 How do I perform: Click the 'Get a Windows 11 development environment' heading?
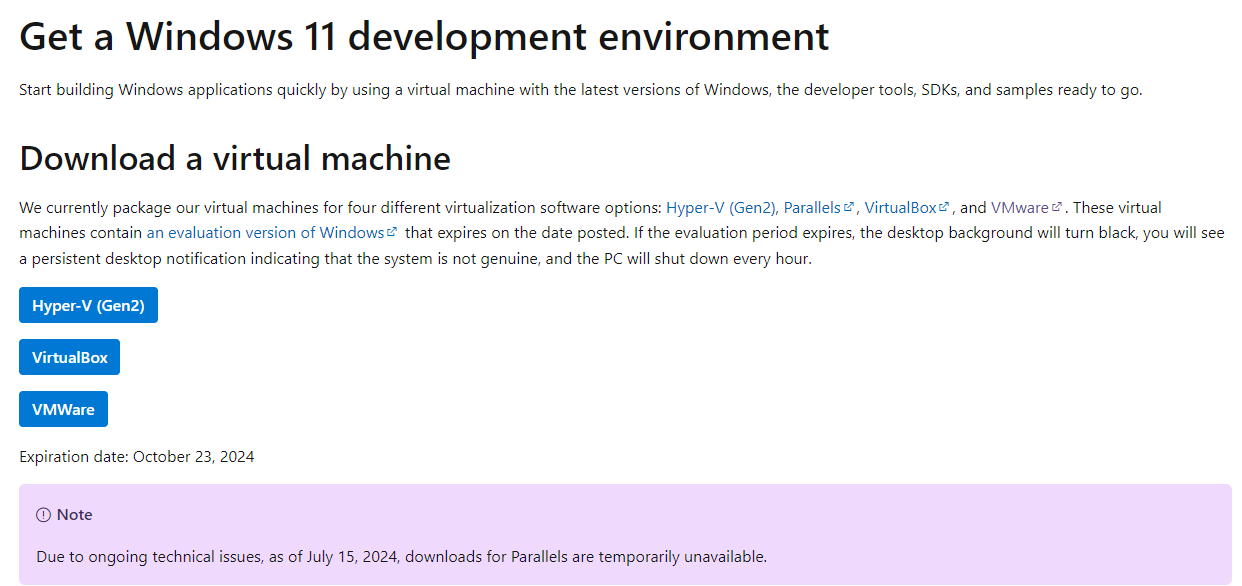(424, 36)
